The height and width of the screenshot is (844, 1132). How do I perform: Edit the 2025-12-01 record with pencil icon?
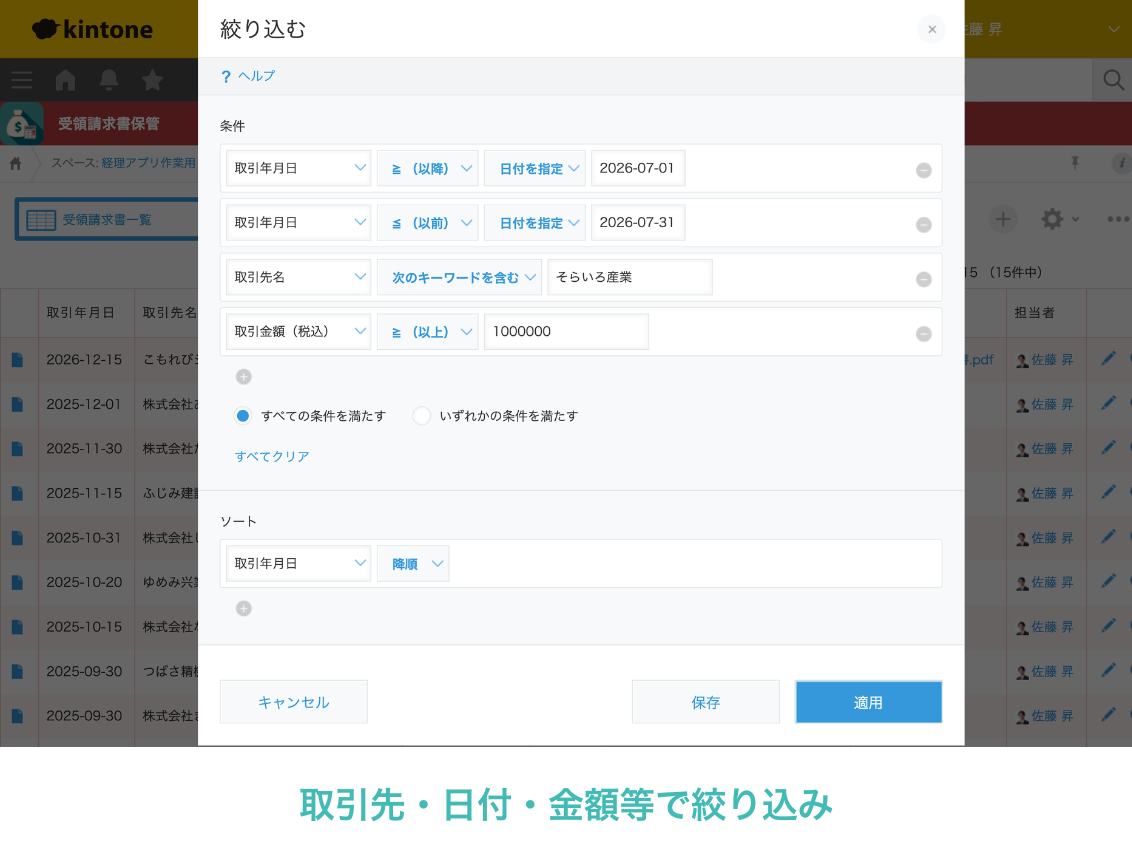point(1108,404)
